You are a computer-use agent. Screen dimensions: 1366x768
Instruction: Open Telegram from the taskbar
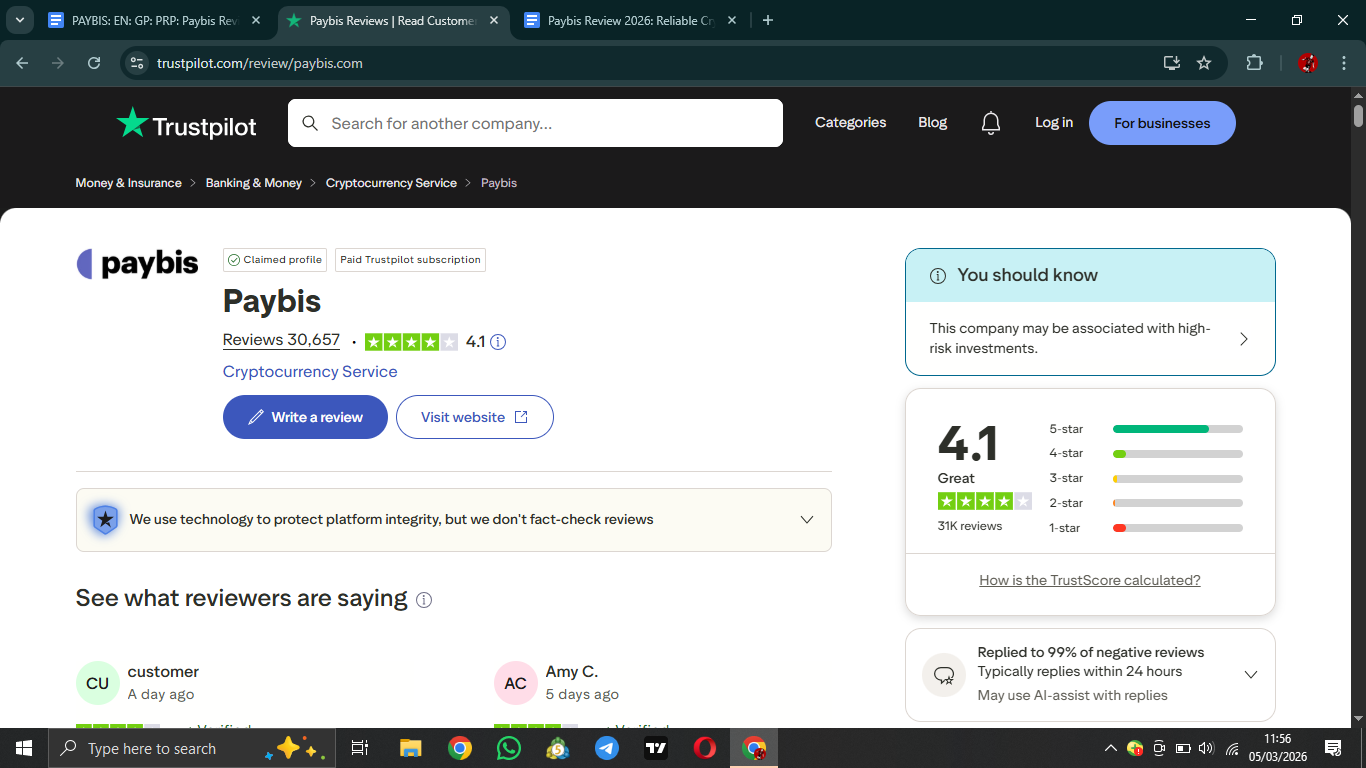[606, 748]
